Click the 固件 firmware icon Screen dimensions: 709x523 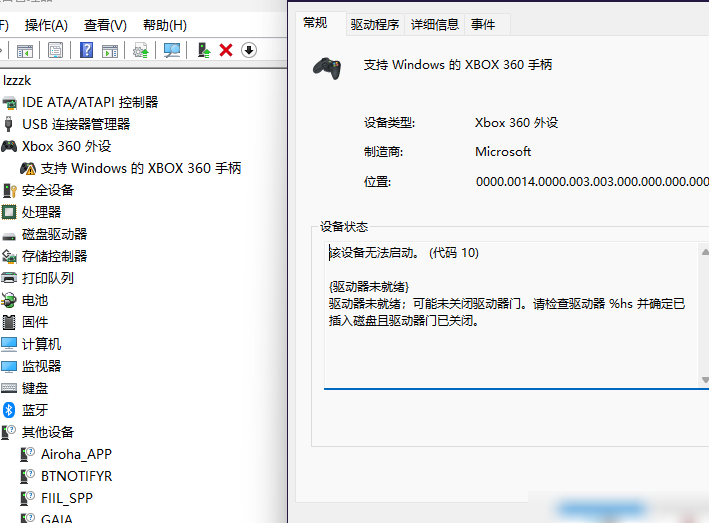[x=9, y=322]
